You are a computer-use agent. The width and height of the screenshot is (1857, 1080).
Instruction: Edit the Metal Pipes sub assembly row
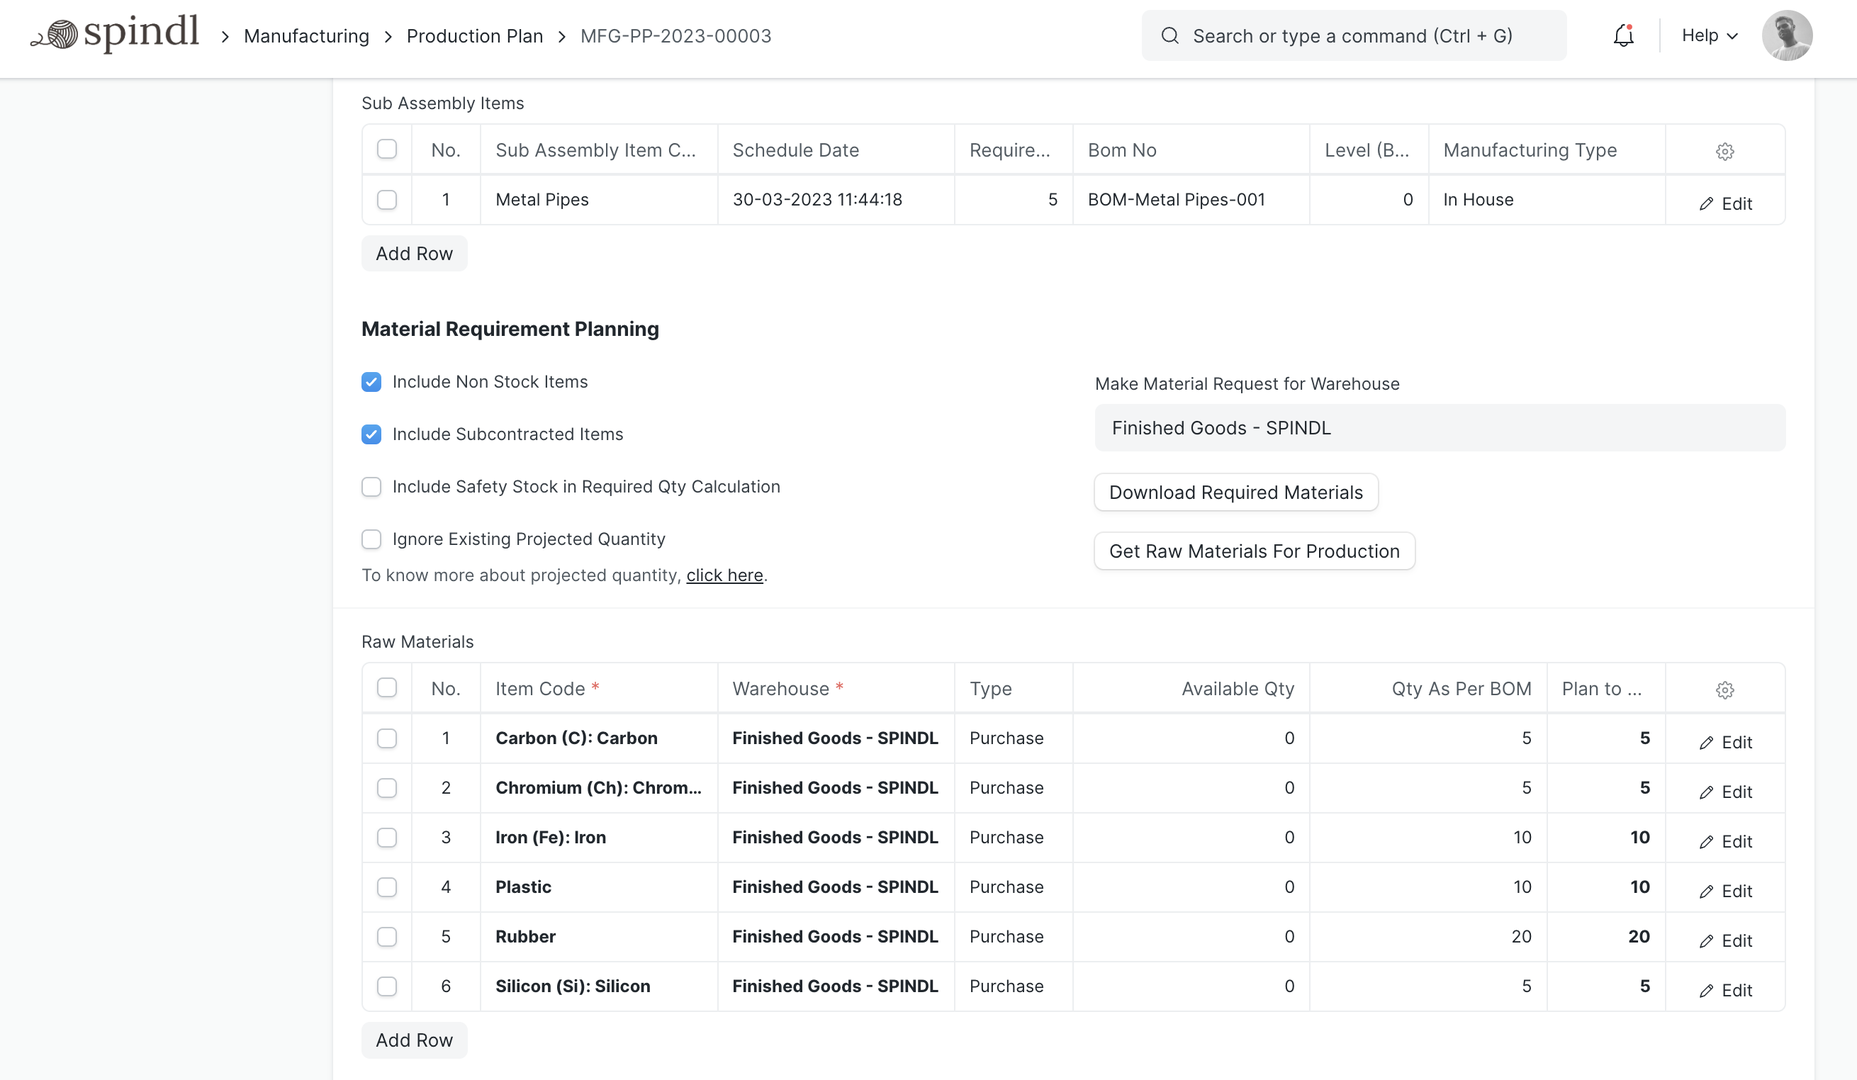pyautogui.click(x=1725, y=203)
